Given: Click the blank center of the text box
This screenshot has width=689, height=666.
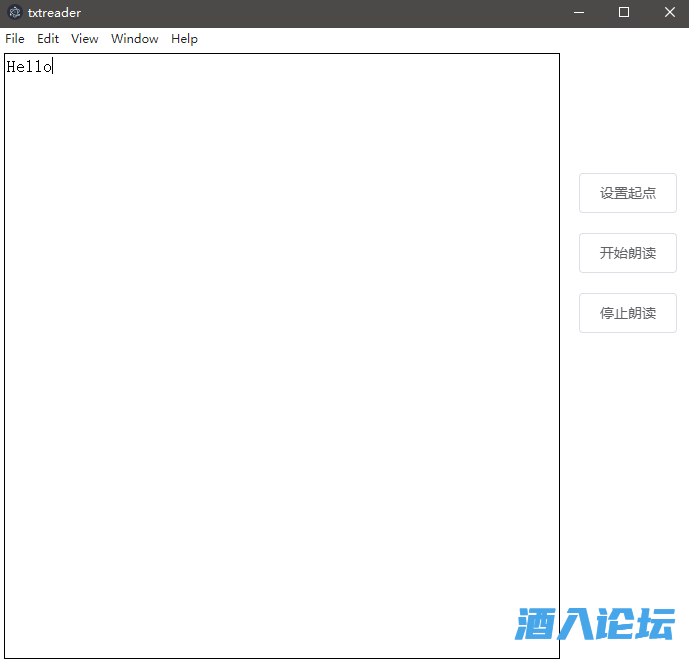Looking at the screenshot, I should [282, 356].
